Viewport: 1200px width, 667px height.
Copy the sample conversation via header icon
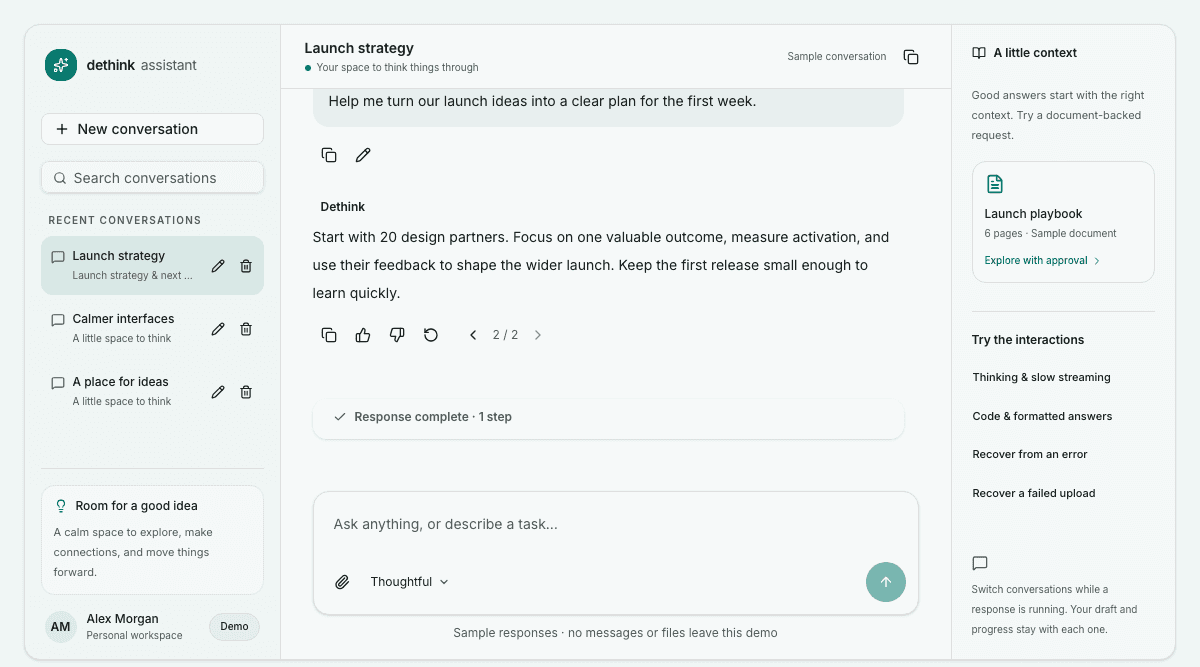(911, 57)
